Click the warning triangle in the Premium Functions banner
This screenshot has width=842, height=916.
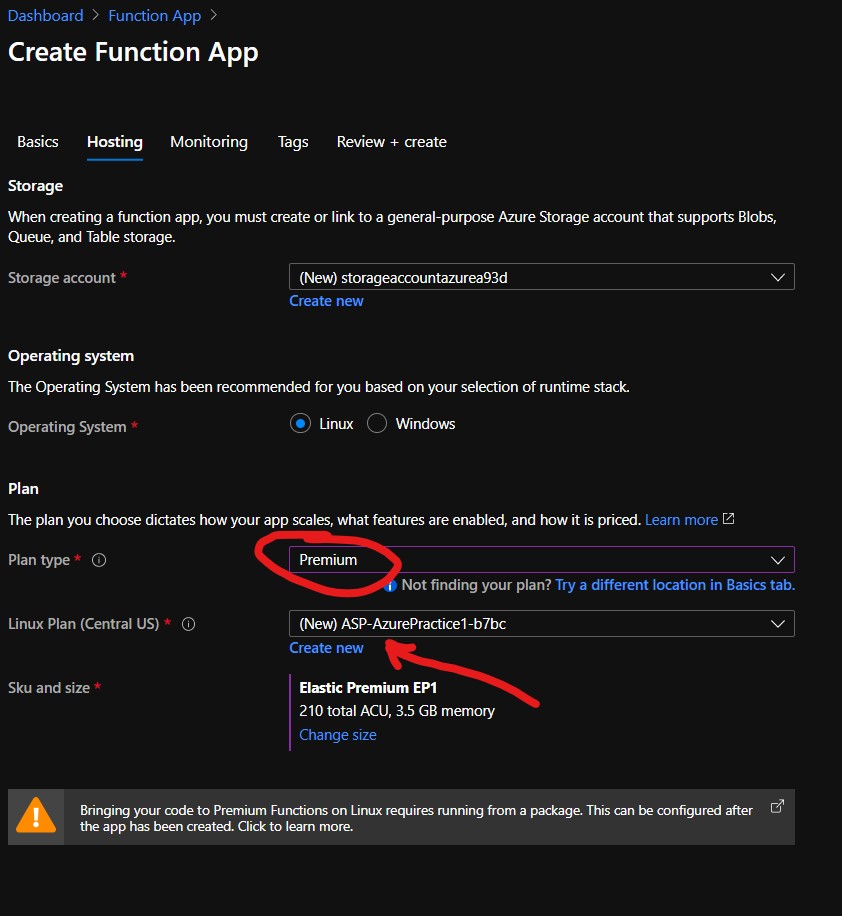(x=36, y=817)
